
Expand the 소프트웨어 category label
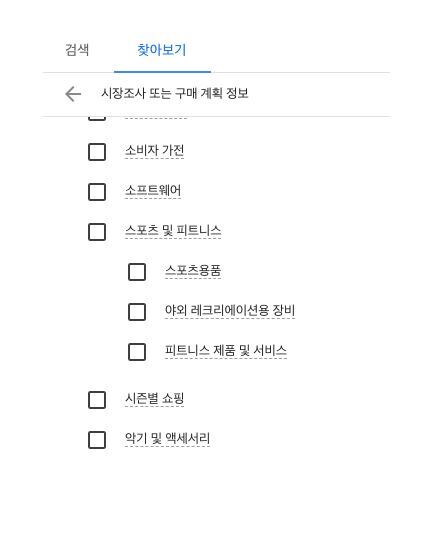click(153, 190)
